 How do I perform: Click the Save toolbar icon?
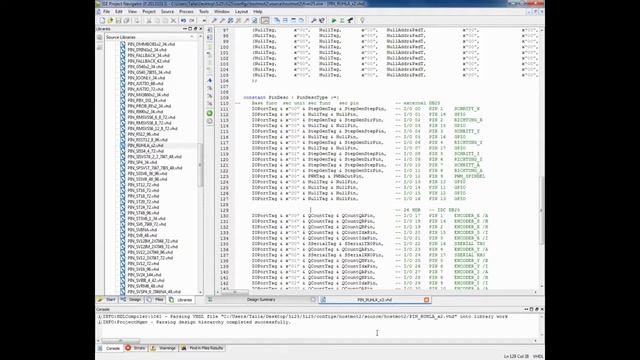tap(118, 20)
